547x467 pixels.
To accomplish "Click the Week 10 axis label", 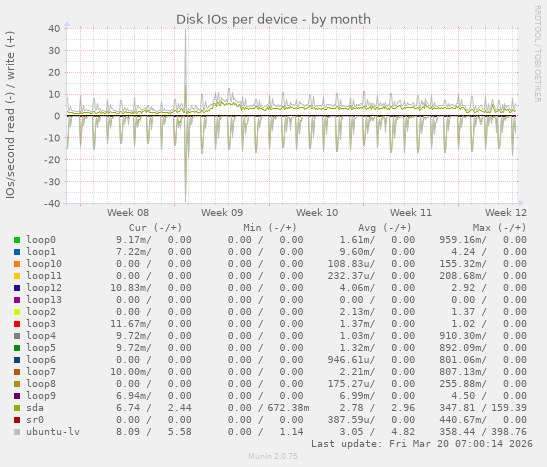I will [x=317, y=212].
